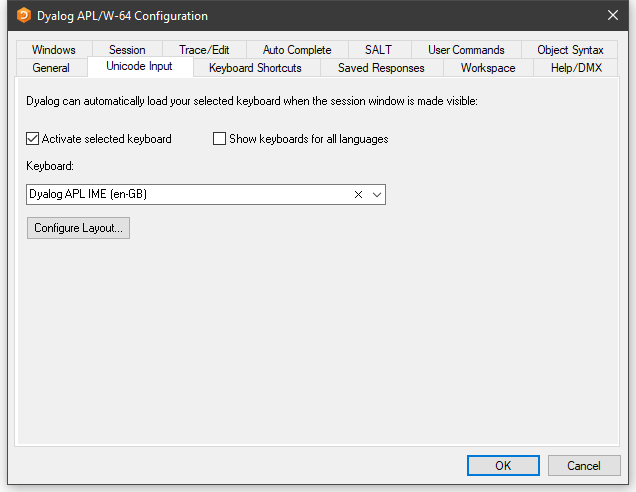Select the Auto Complete tab

pos(297,50)
